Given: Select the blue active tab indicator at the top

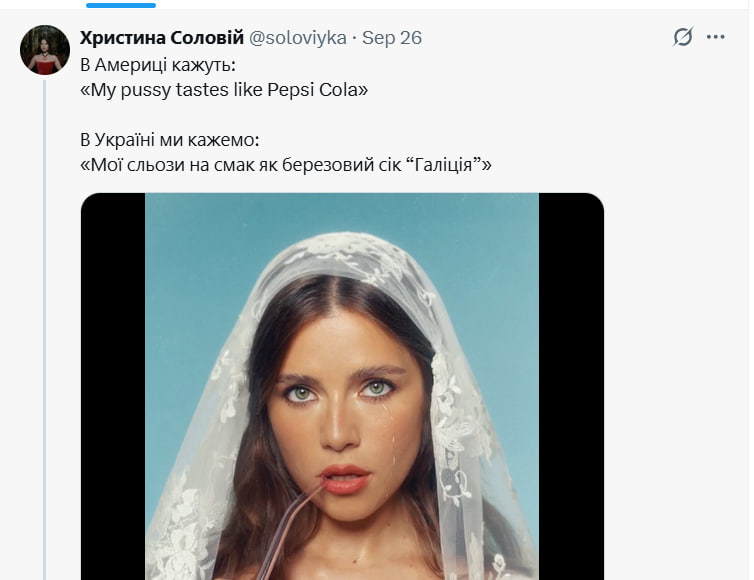Looking at the screenshot, I should click(x=120, y=4).
